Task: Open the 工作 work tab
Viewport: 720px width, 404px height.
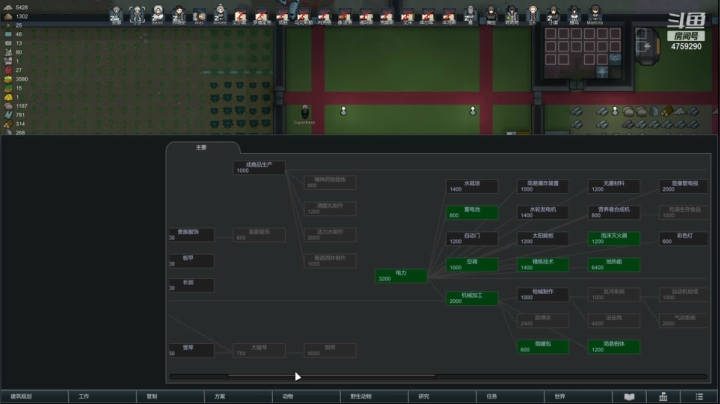Action: point(102,397)
